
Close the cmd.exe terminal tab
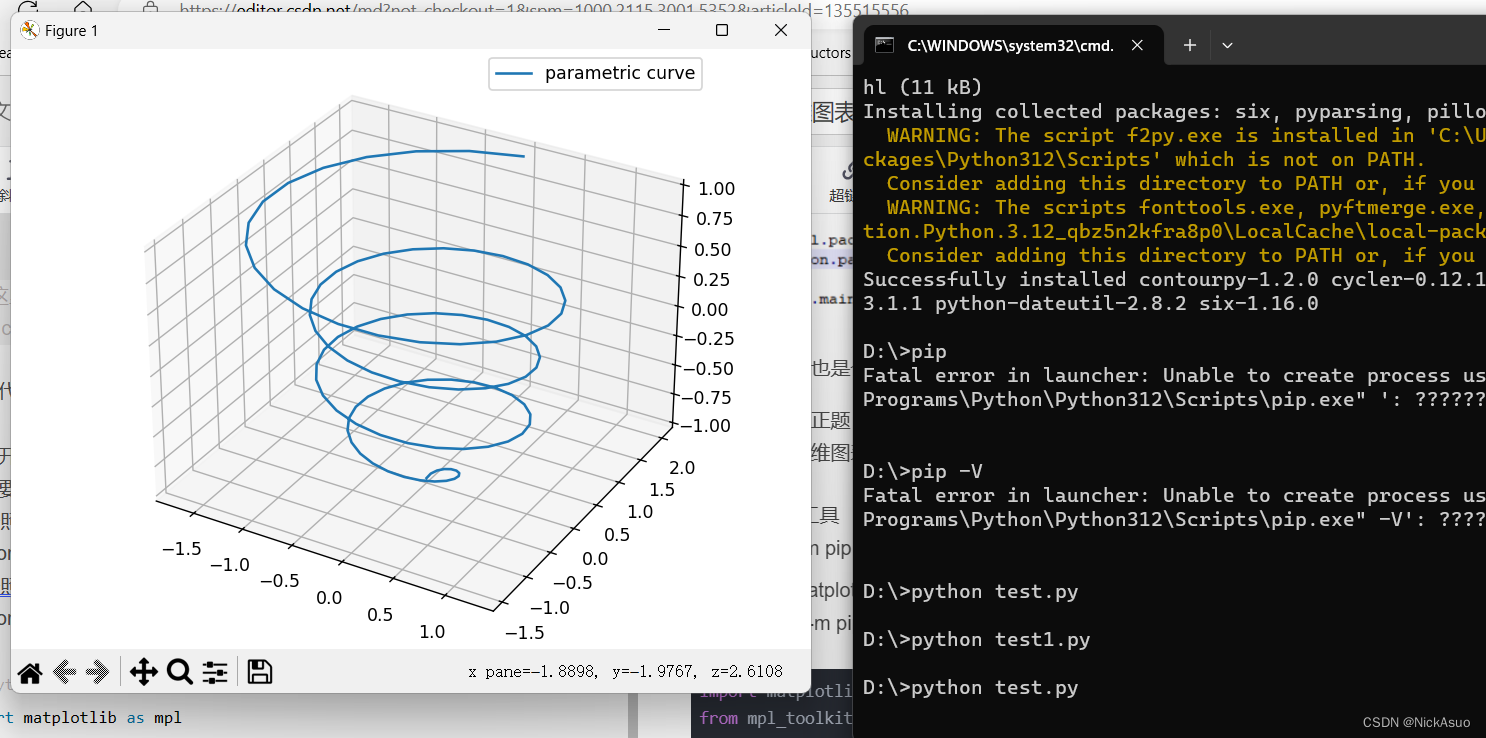1137,45
